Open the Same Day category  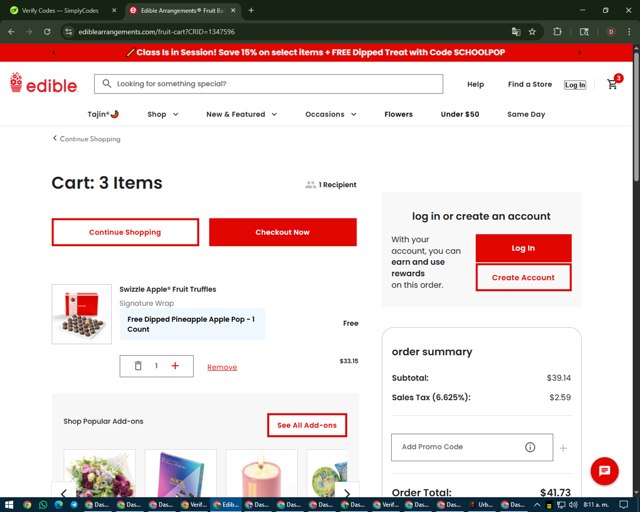[x=526, y=114]
